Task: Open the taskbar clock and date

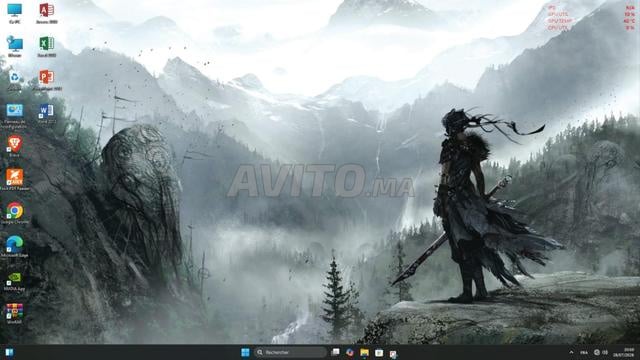Action: [x=629, y=352]
